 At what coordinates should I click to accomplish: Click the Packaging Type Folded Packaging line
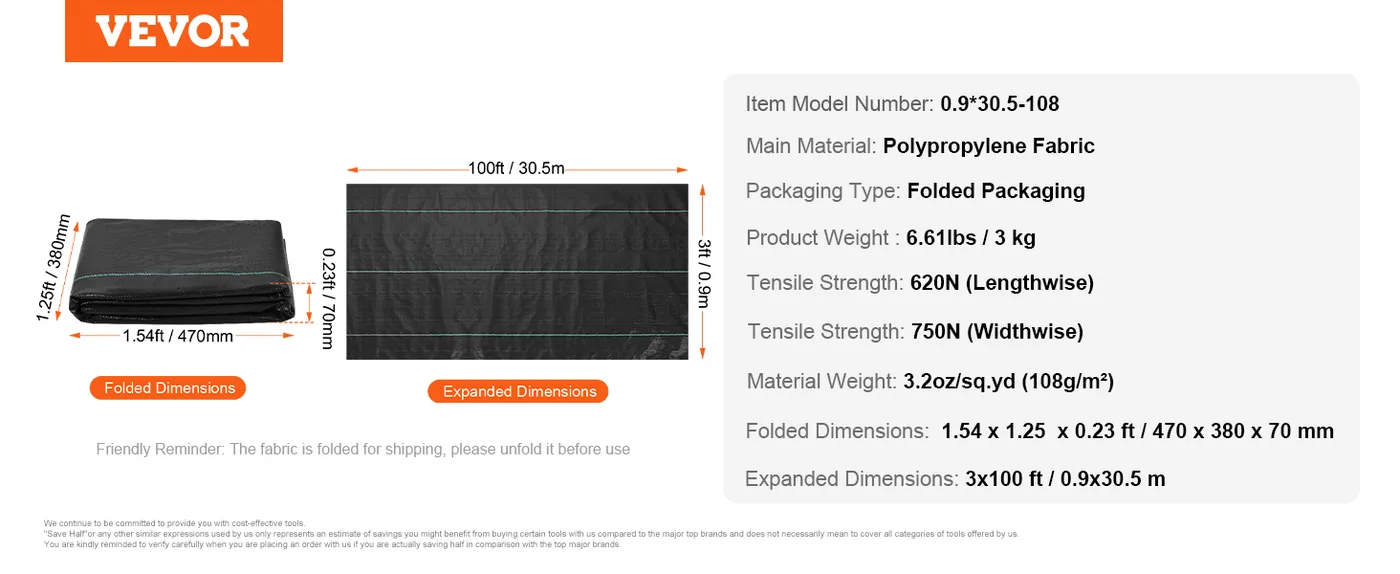pos(915,190)
